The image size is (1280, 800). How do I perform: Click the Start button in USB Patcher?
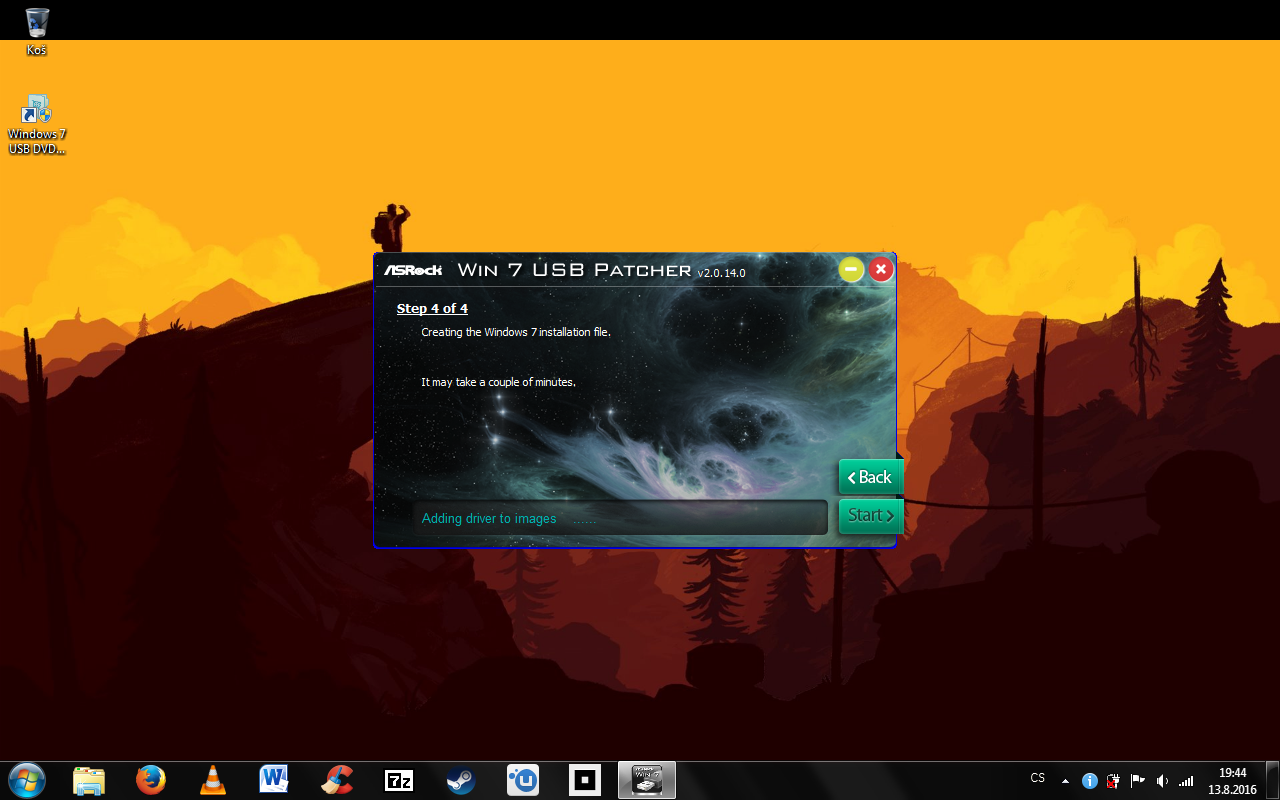[871, 516]
